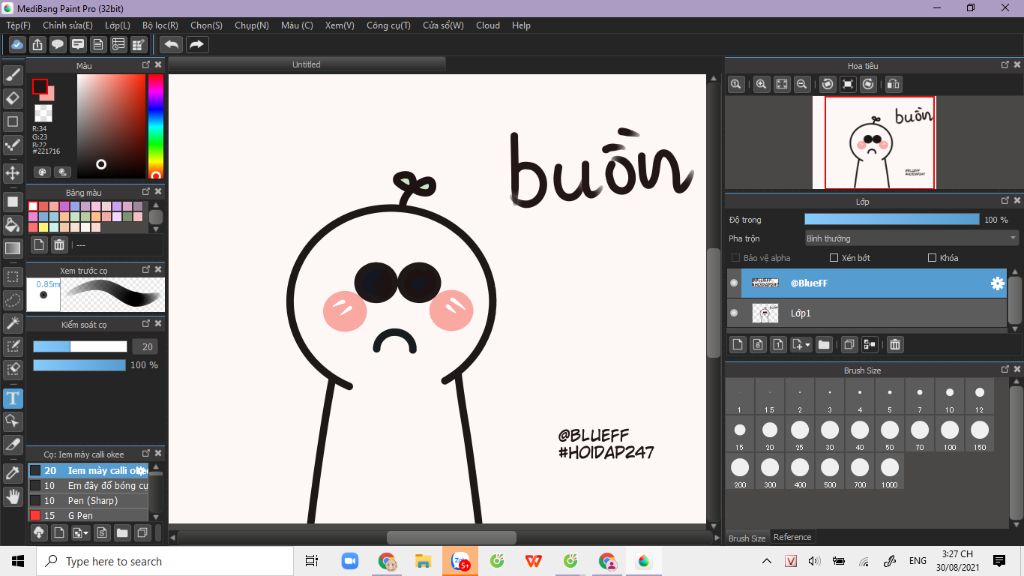The image size is (1024, 576).
Task: Enable the Khóa lock checkbox
Action: [932, 258]
